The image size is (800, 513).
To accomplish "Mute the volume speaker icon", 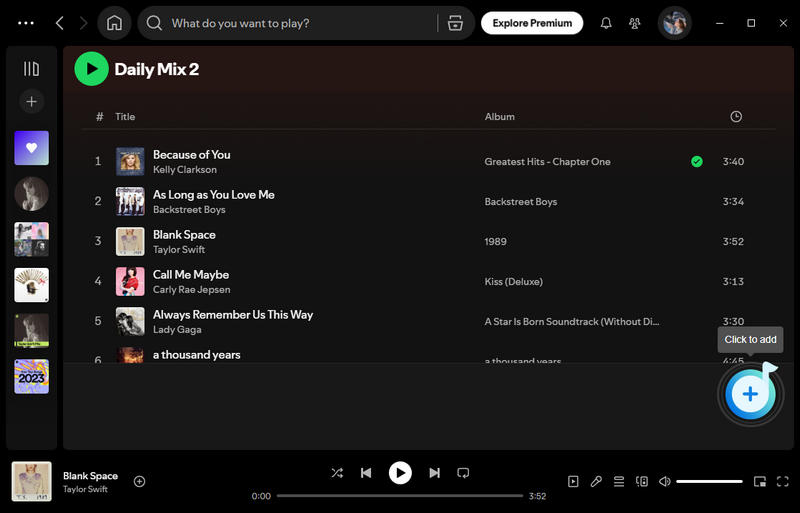I will [664, 481].
